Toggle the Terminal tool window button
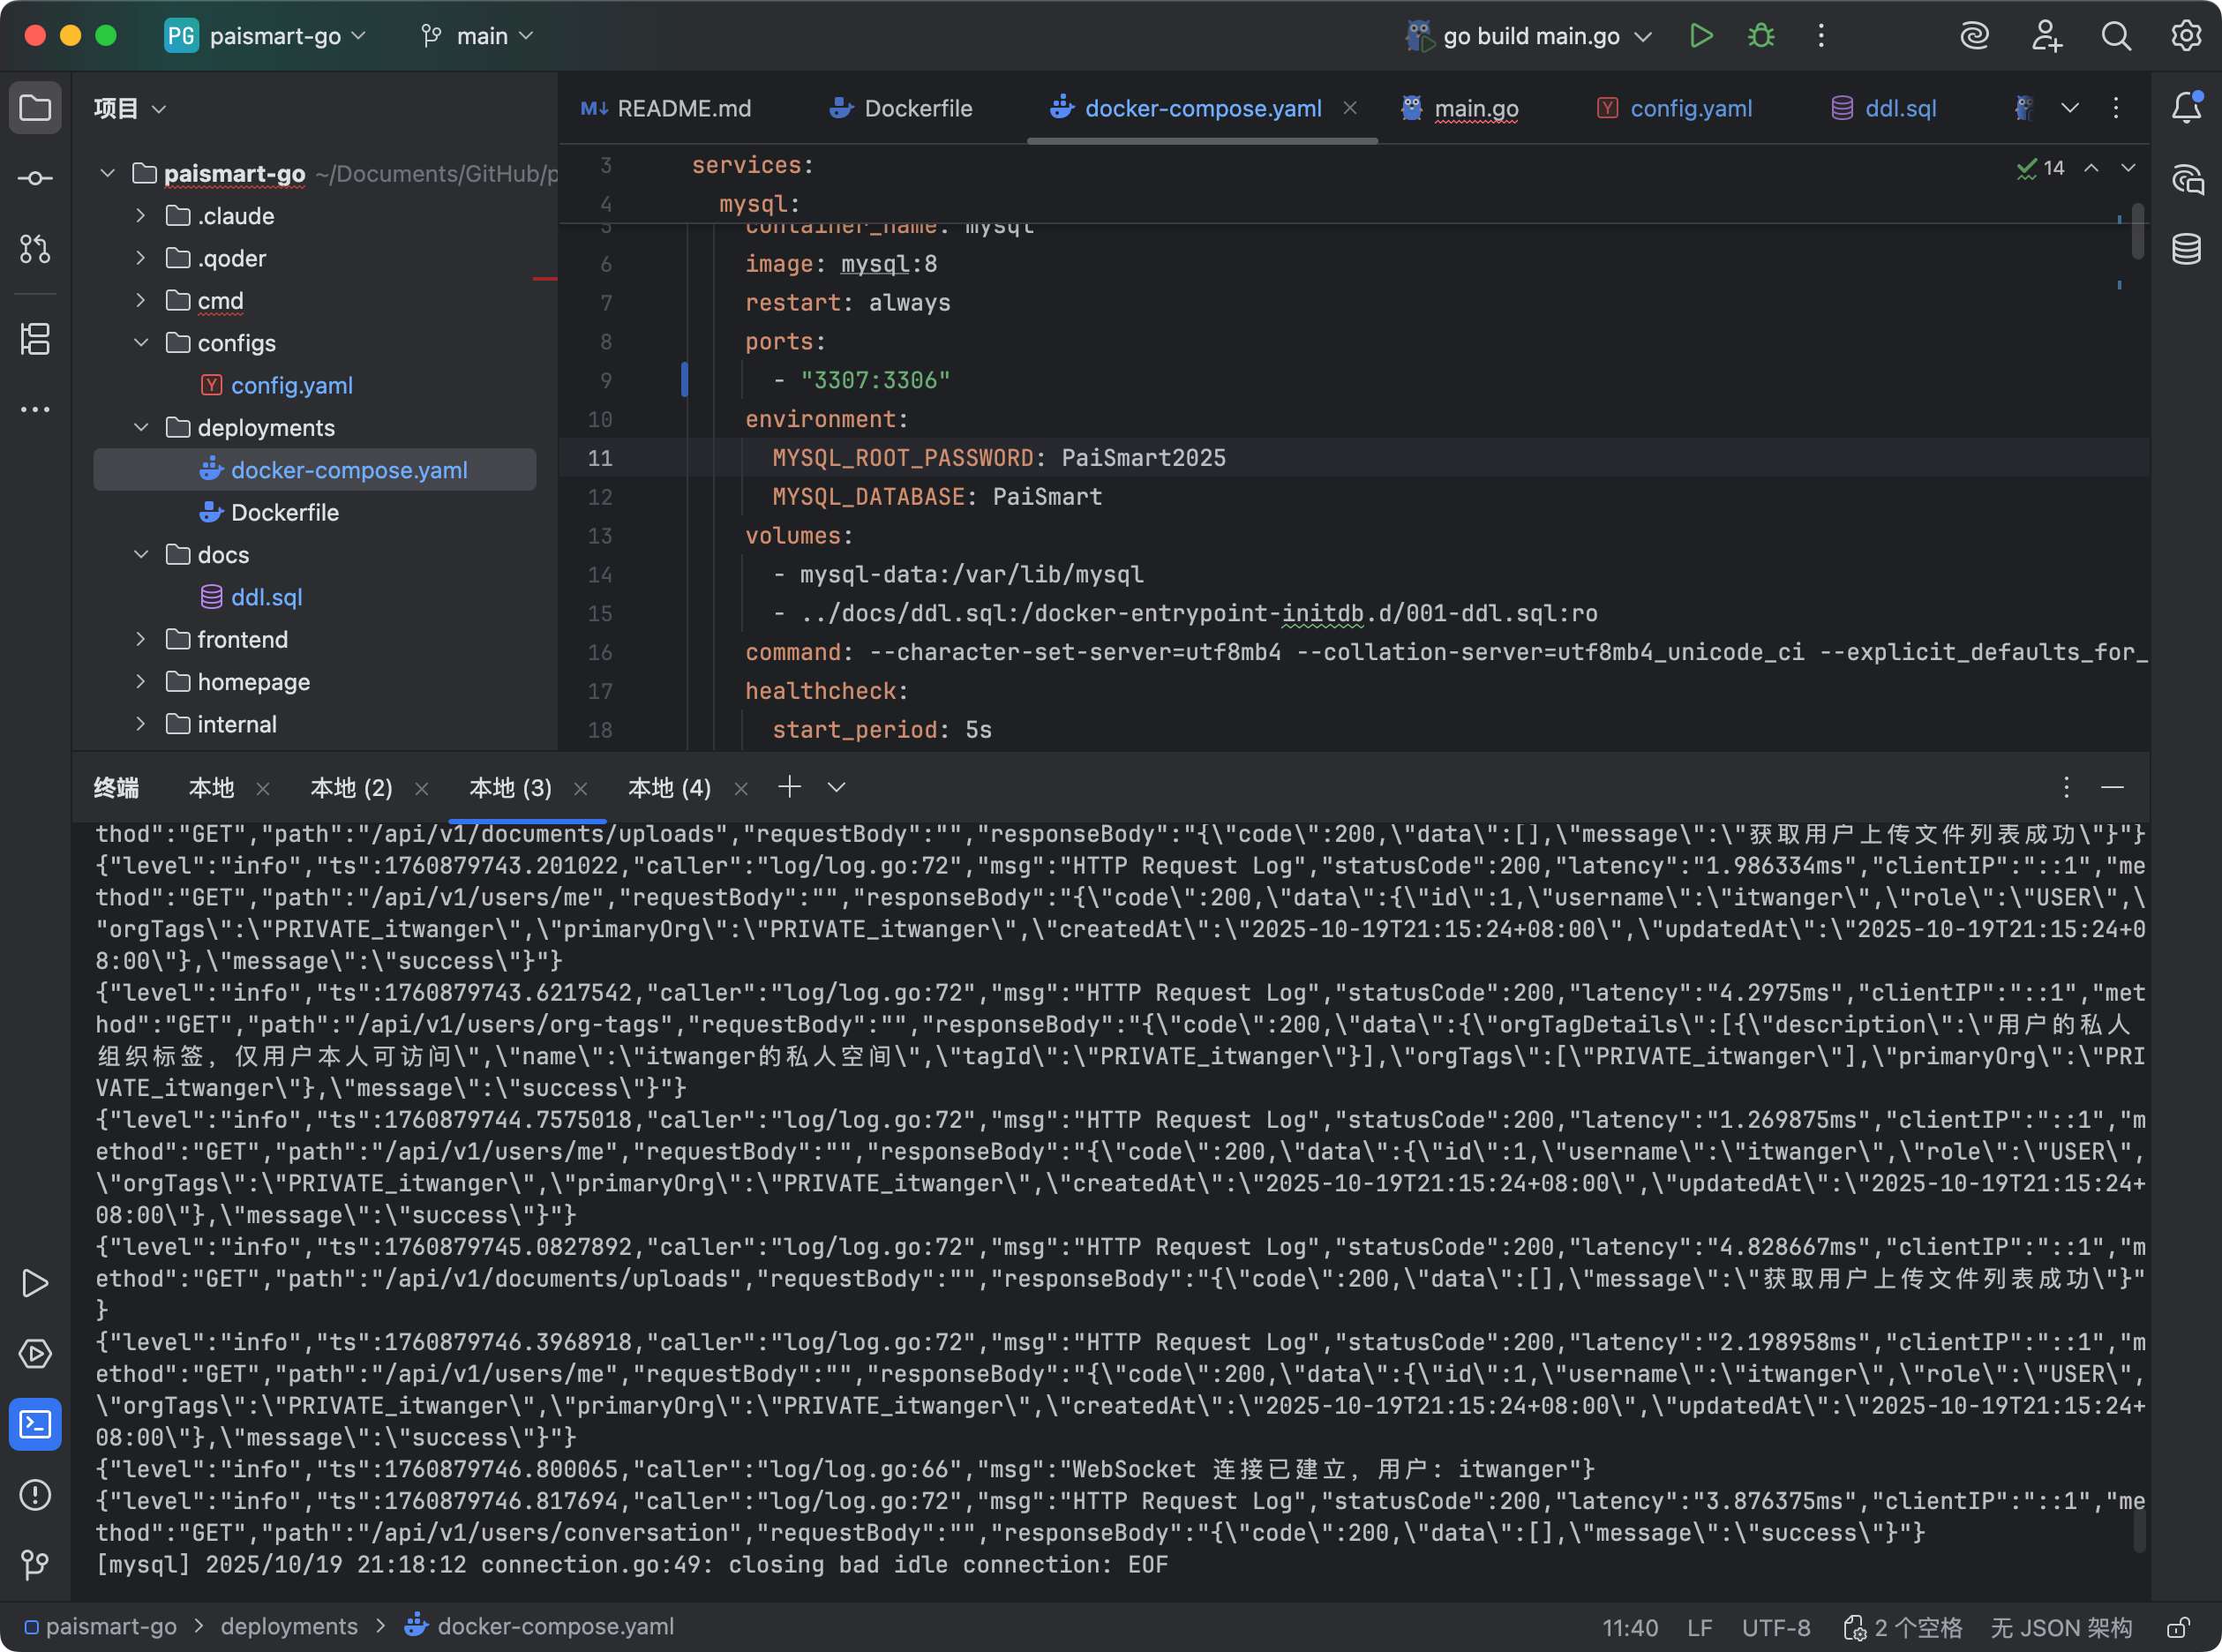This screenshot has height=1652, width=2222. (35, 1423)
